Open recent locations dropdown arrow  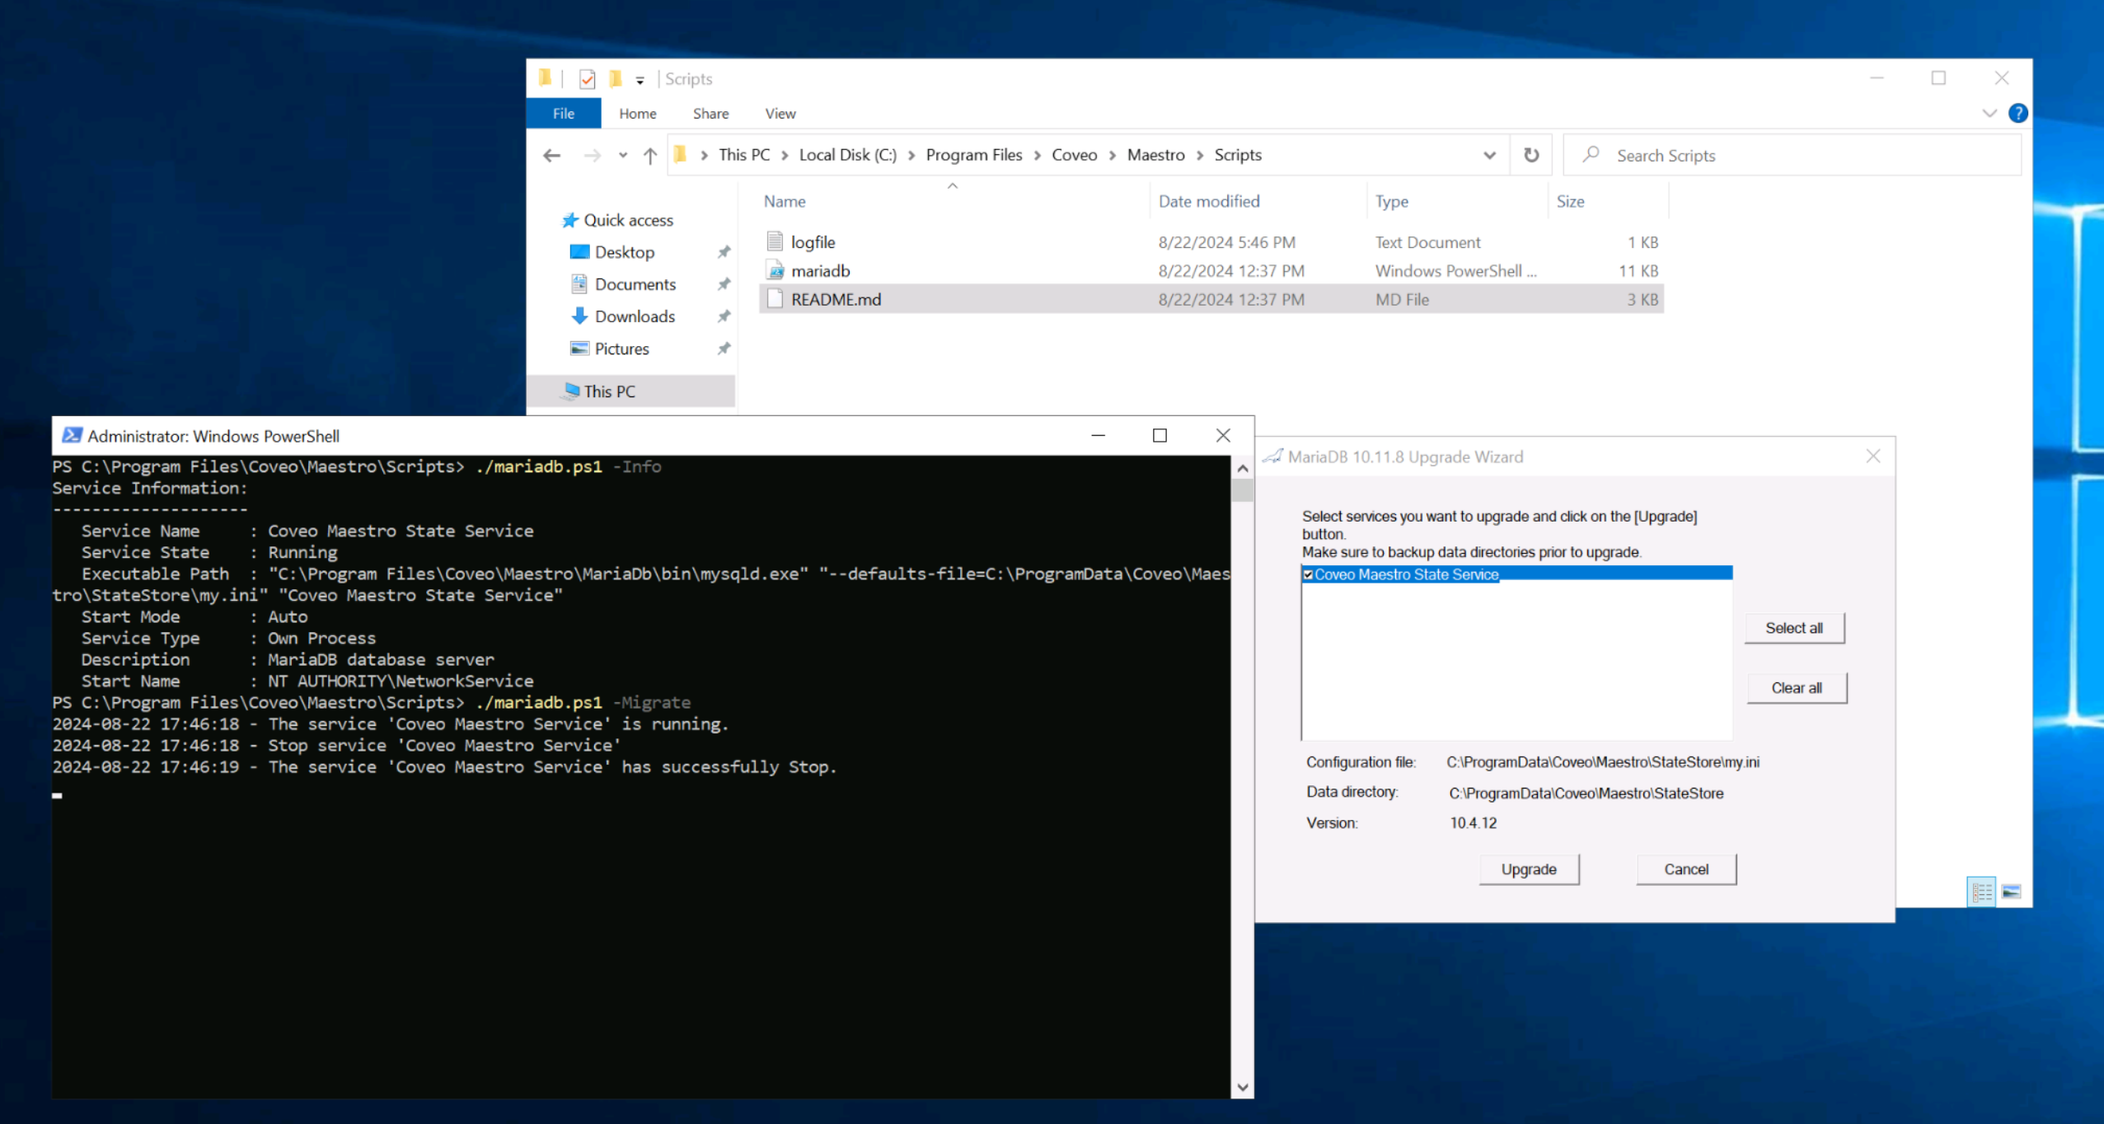[622, 155]
